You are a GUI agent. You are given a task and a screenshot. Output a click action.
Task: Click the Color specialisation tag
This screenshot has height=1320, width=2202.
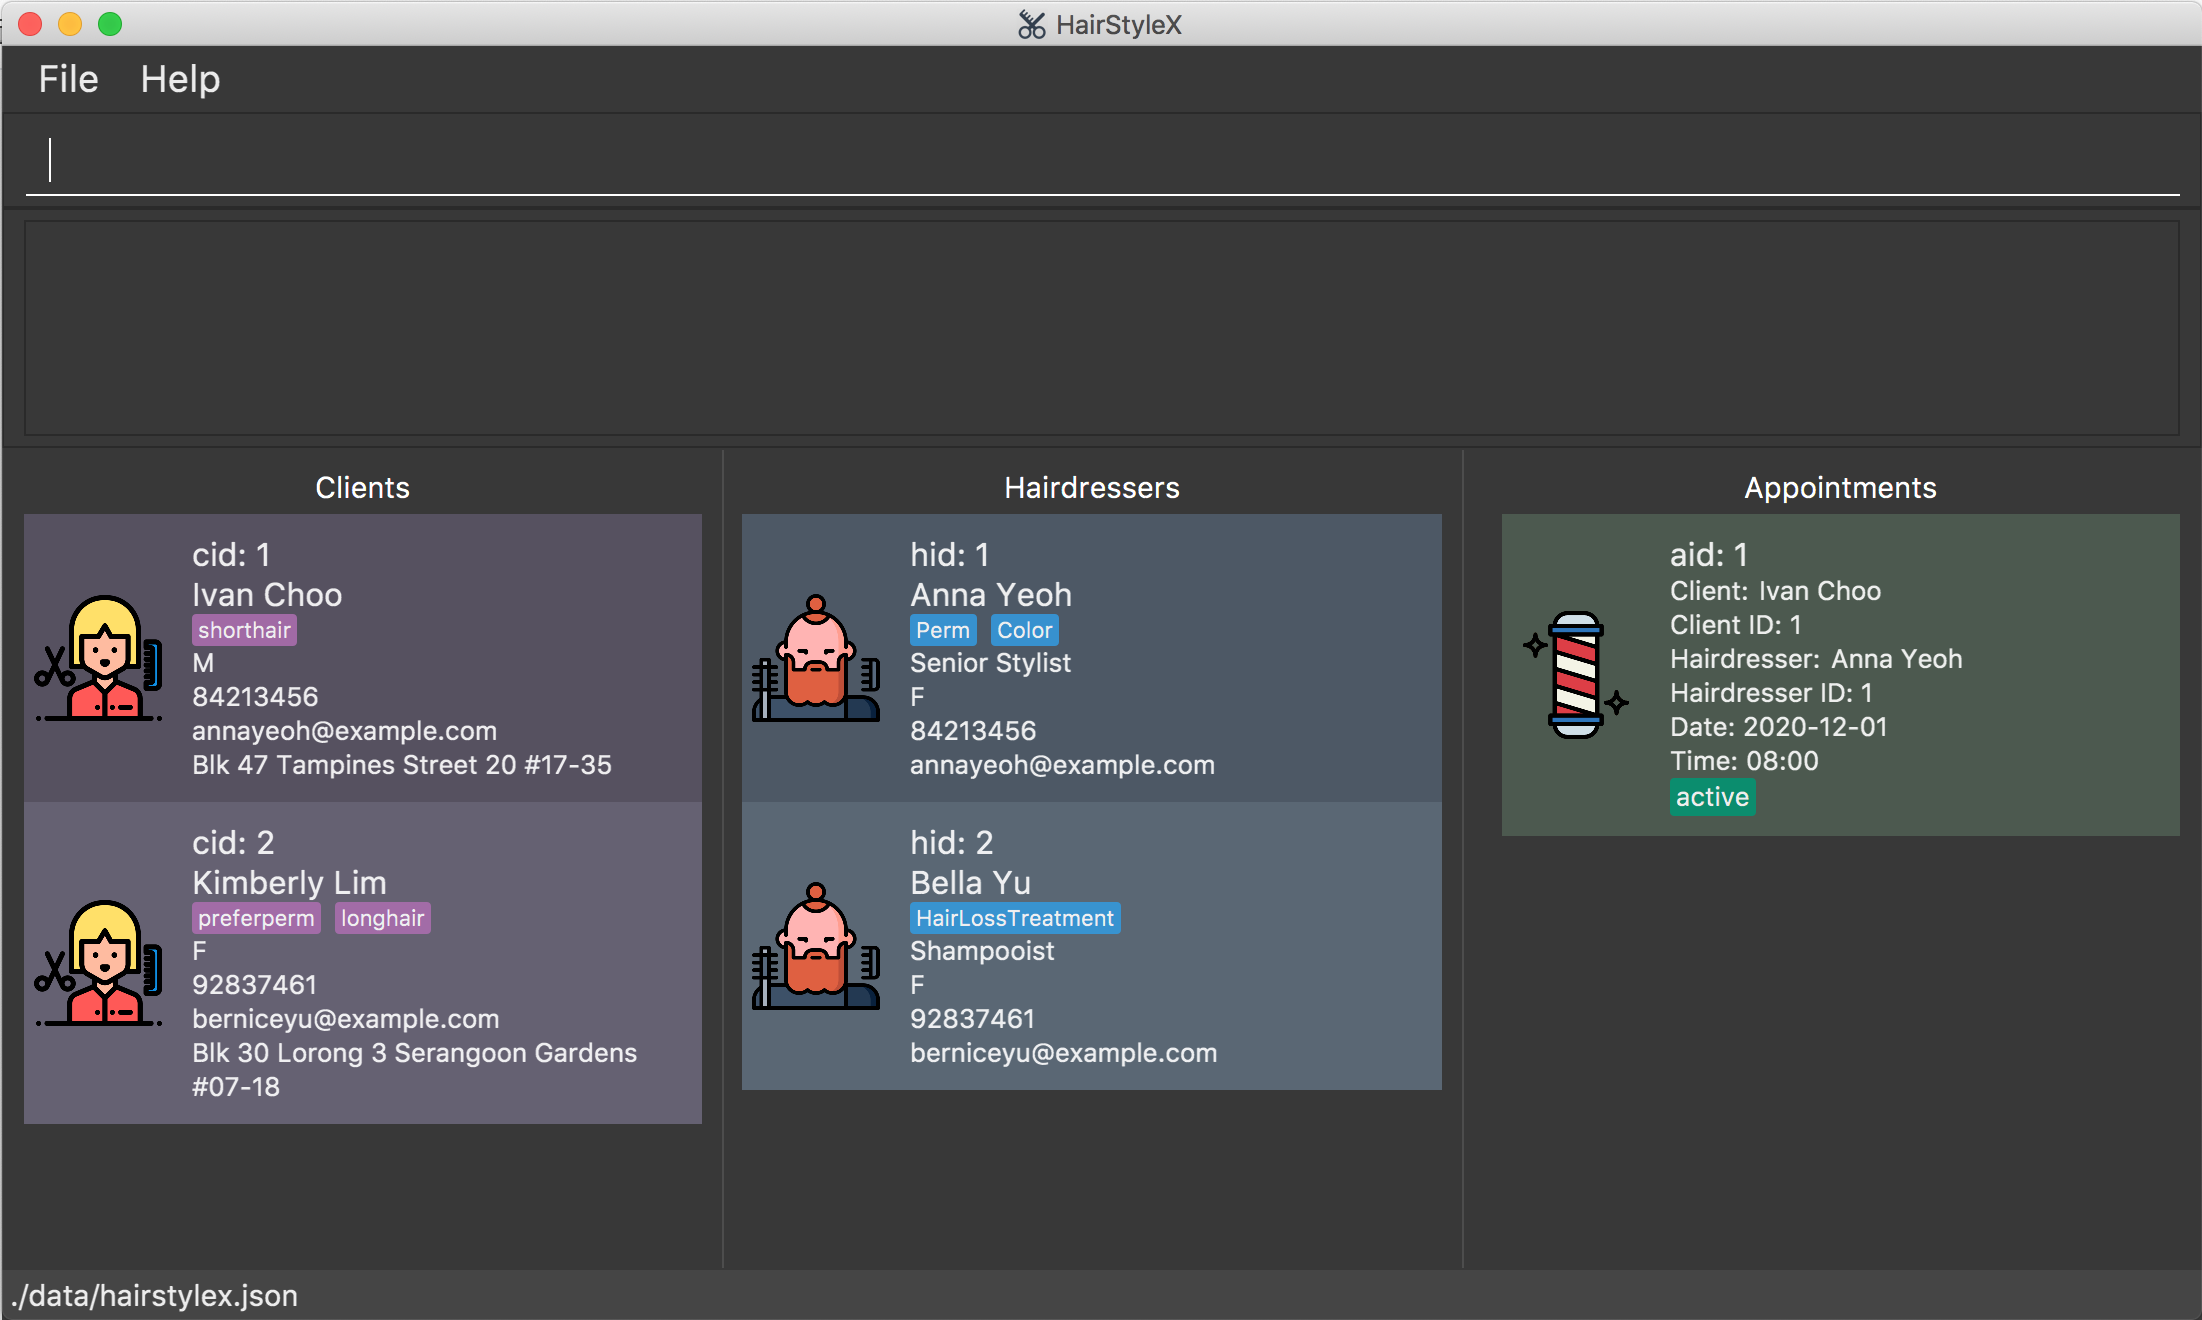point(1024,630)
